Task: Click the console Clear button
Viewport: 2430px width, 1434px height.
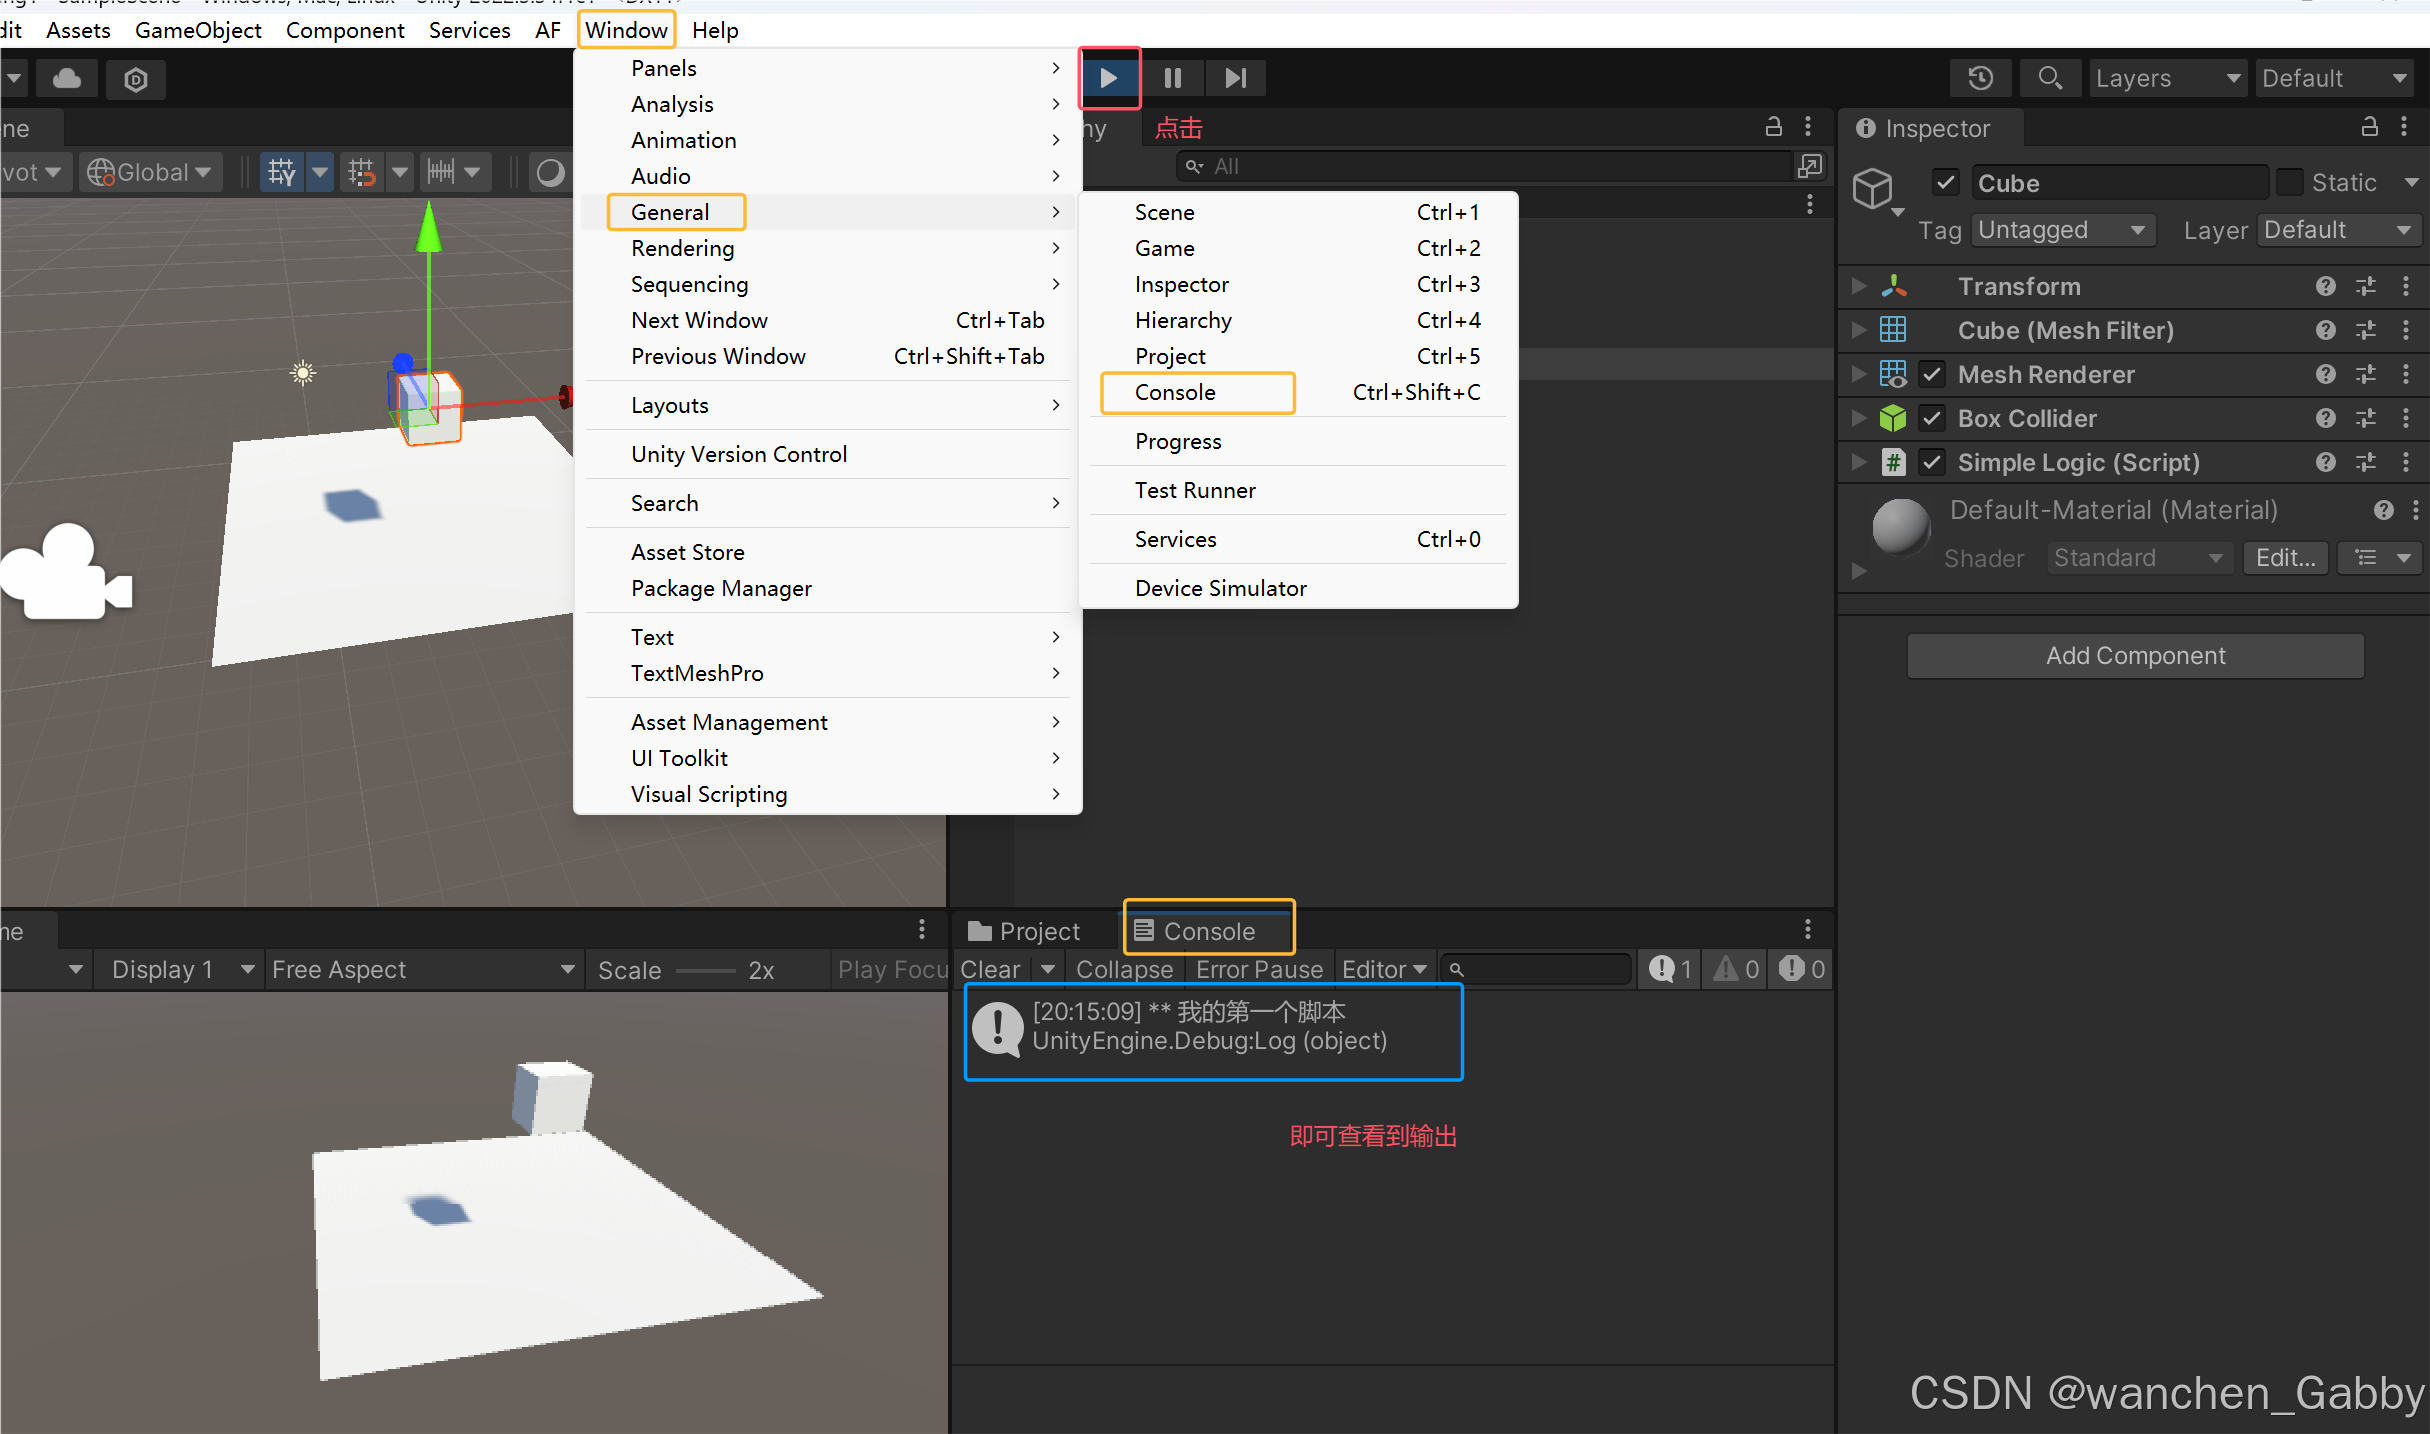Action: coord(990,969)
